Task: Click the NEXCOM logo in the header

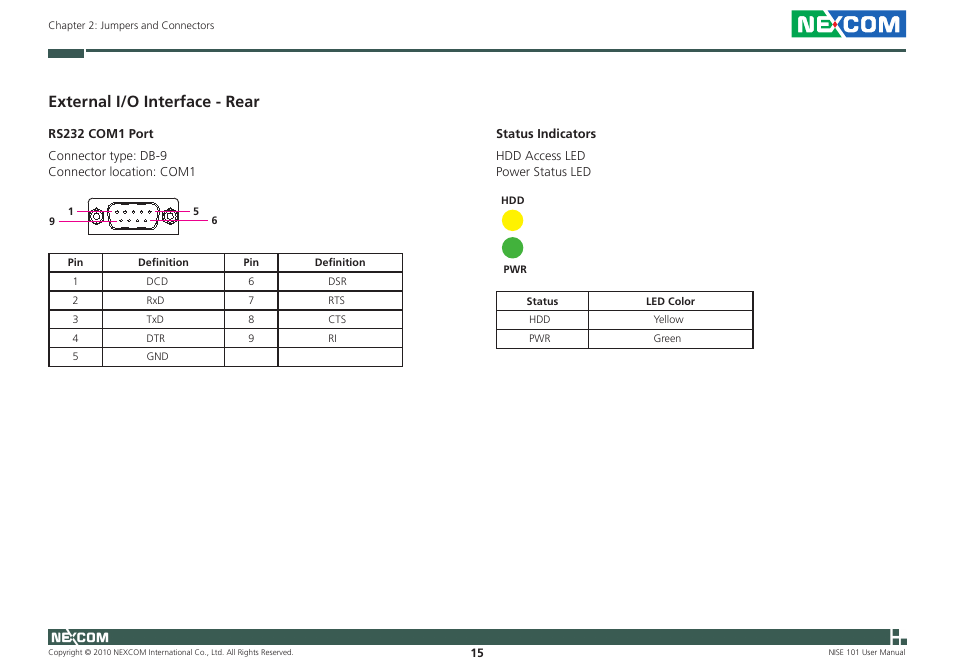Action: 848,24
